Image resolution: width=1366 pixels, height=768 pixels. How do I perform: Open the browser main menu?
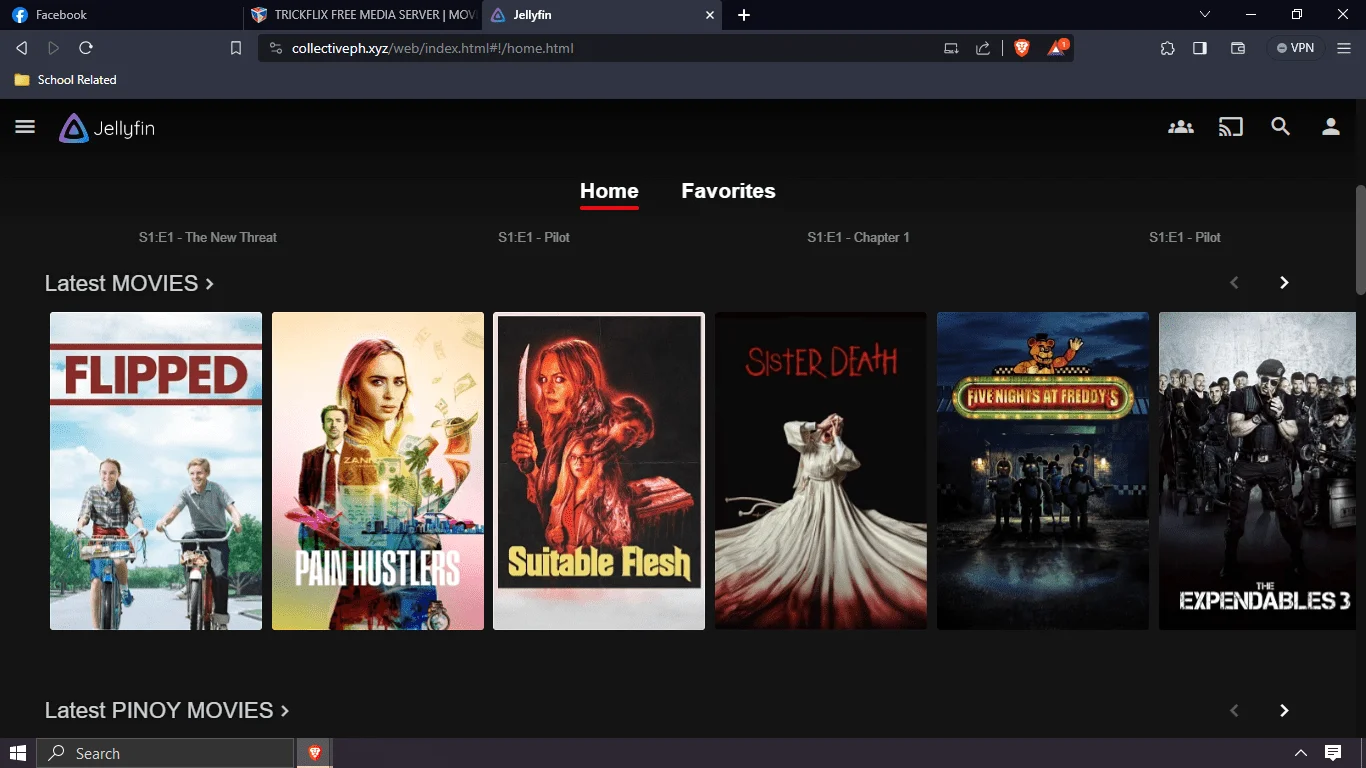(1345, 48)
